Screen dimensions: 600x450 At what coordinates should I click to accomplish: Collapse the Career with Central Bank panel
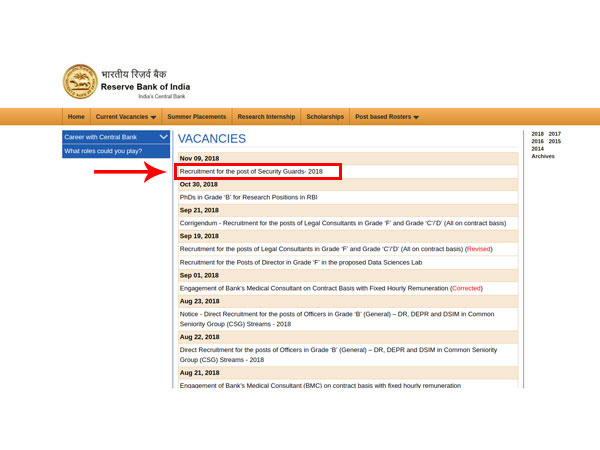(116, 137)
